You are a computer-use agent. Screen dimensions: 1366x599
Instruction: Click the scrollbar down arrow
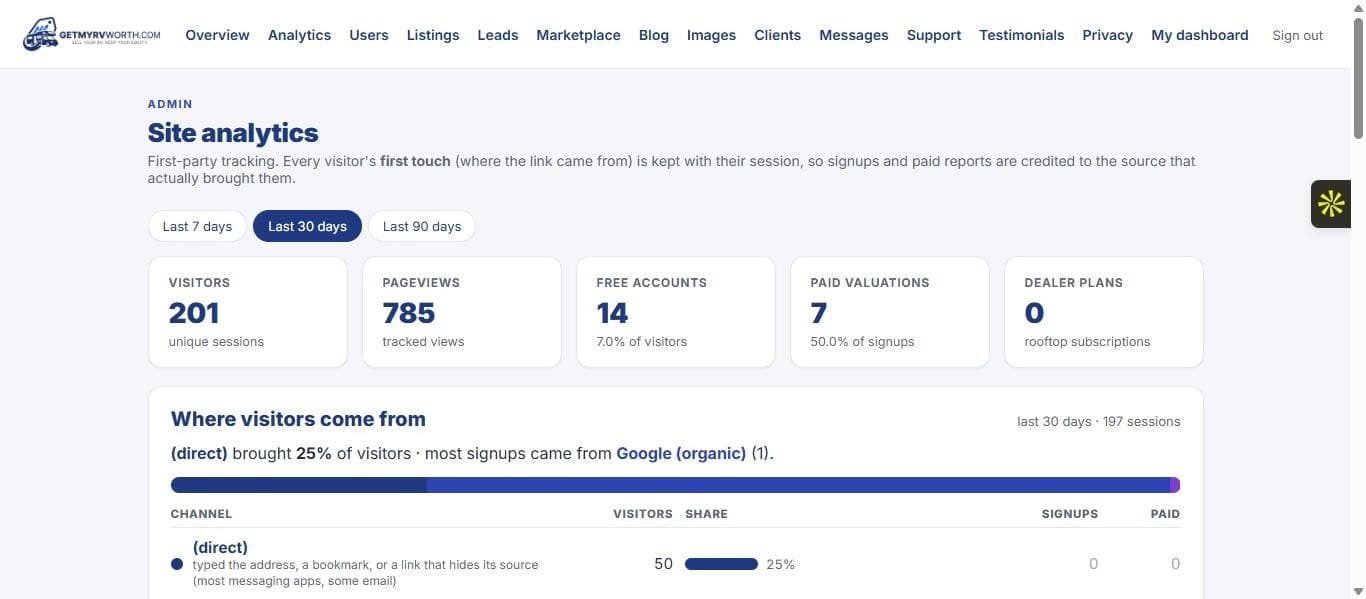click(x=1358, y=590)
